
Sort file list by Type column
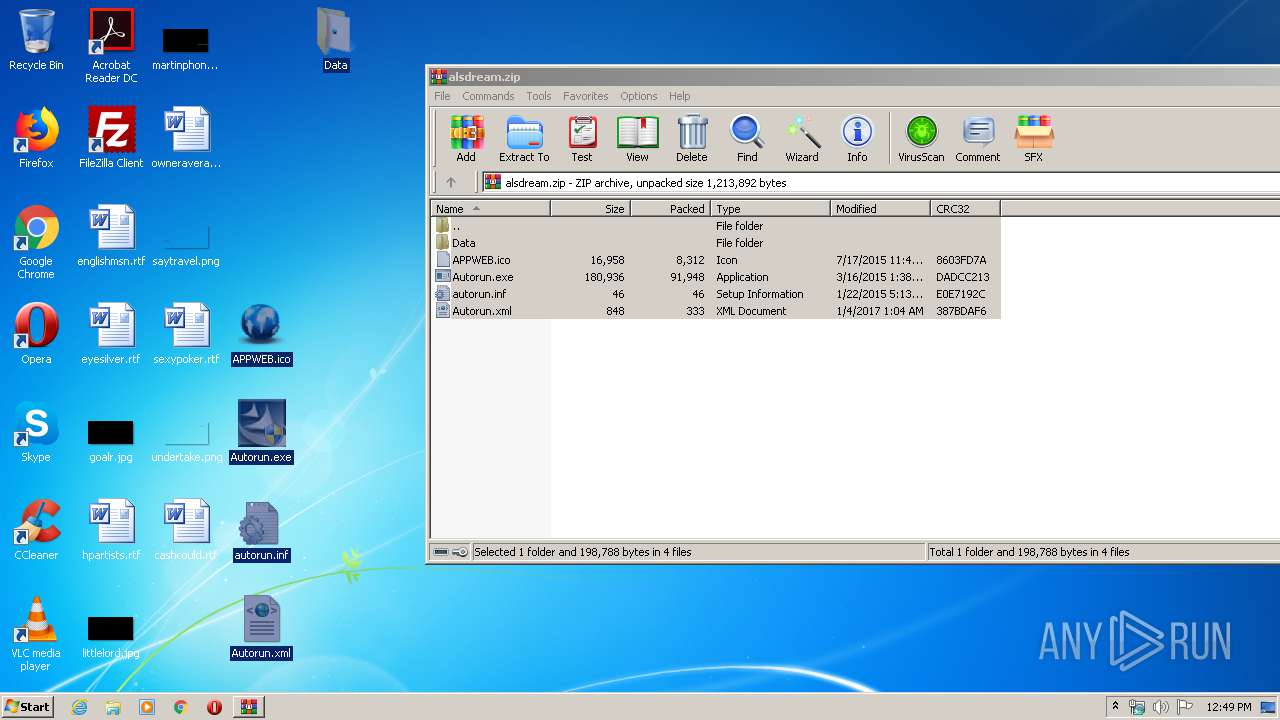(770, 208)
